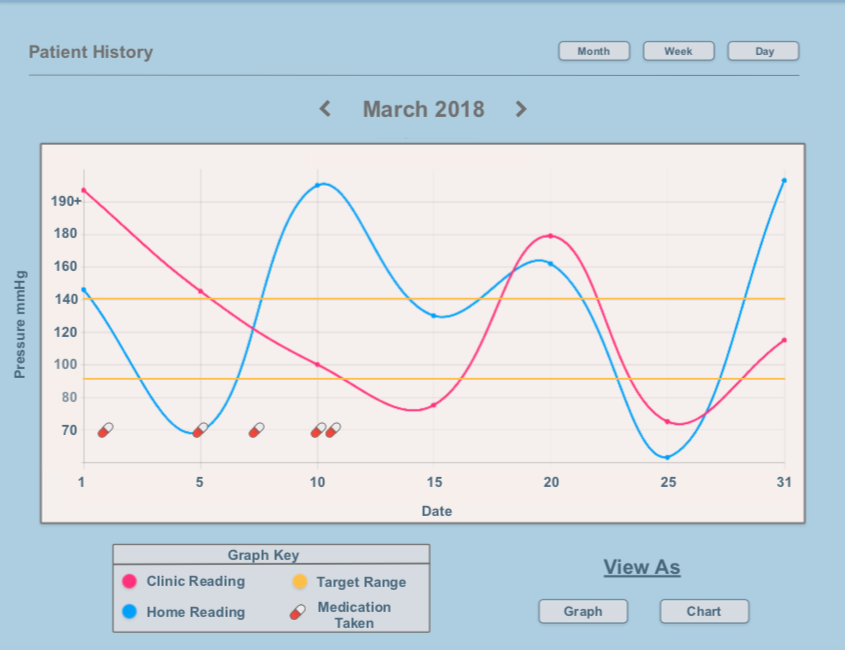Click the medication pill icon in the Graph Key
845x650 pixels.
(x=298, y=612)
